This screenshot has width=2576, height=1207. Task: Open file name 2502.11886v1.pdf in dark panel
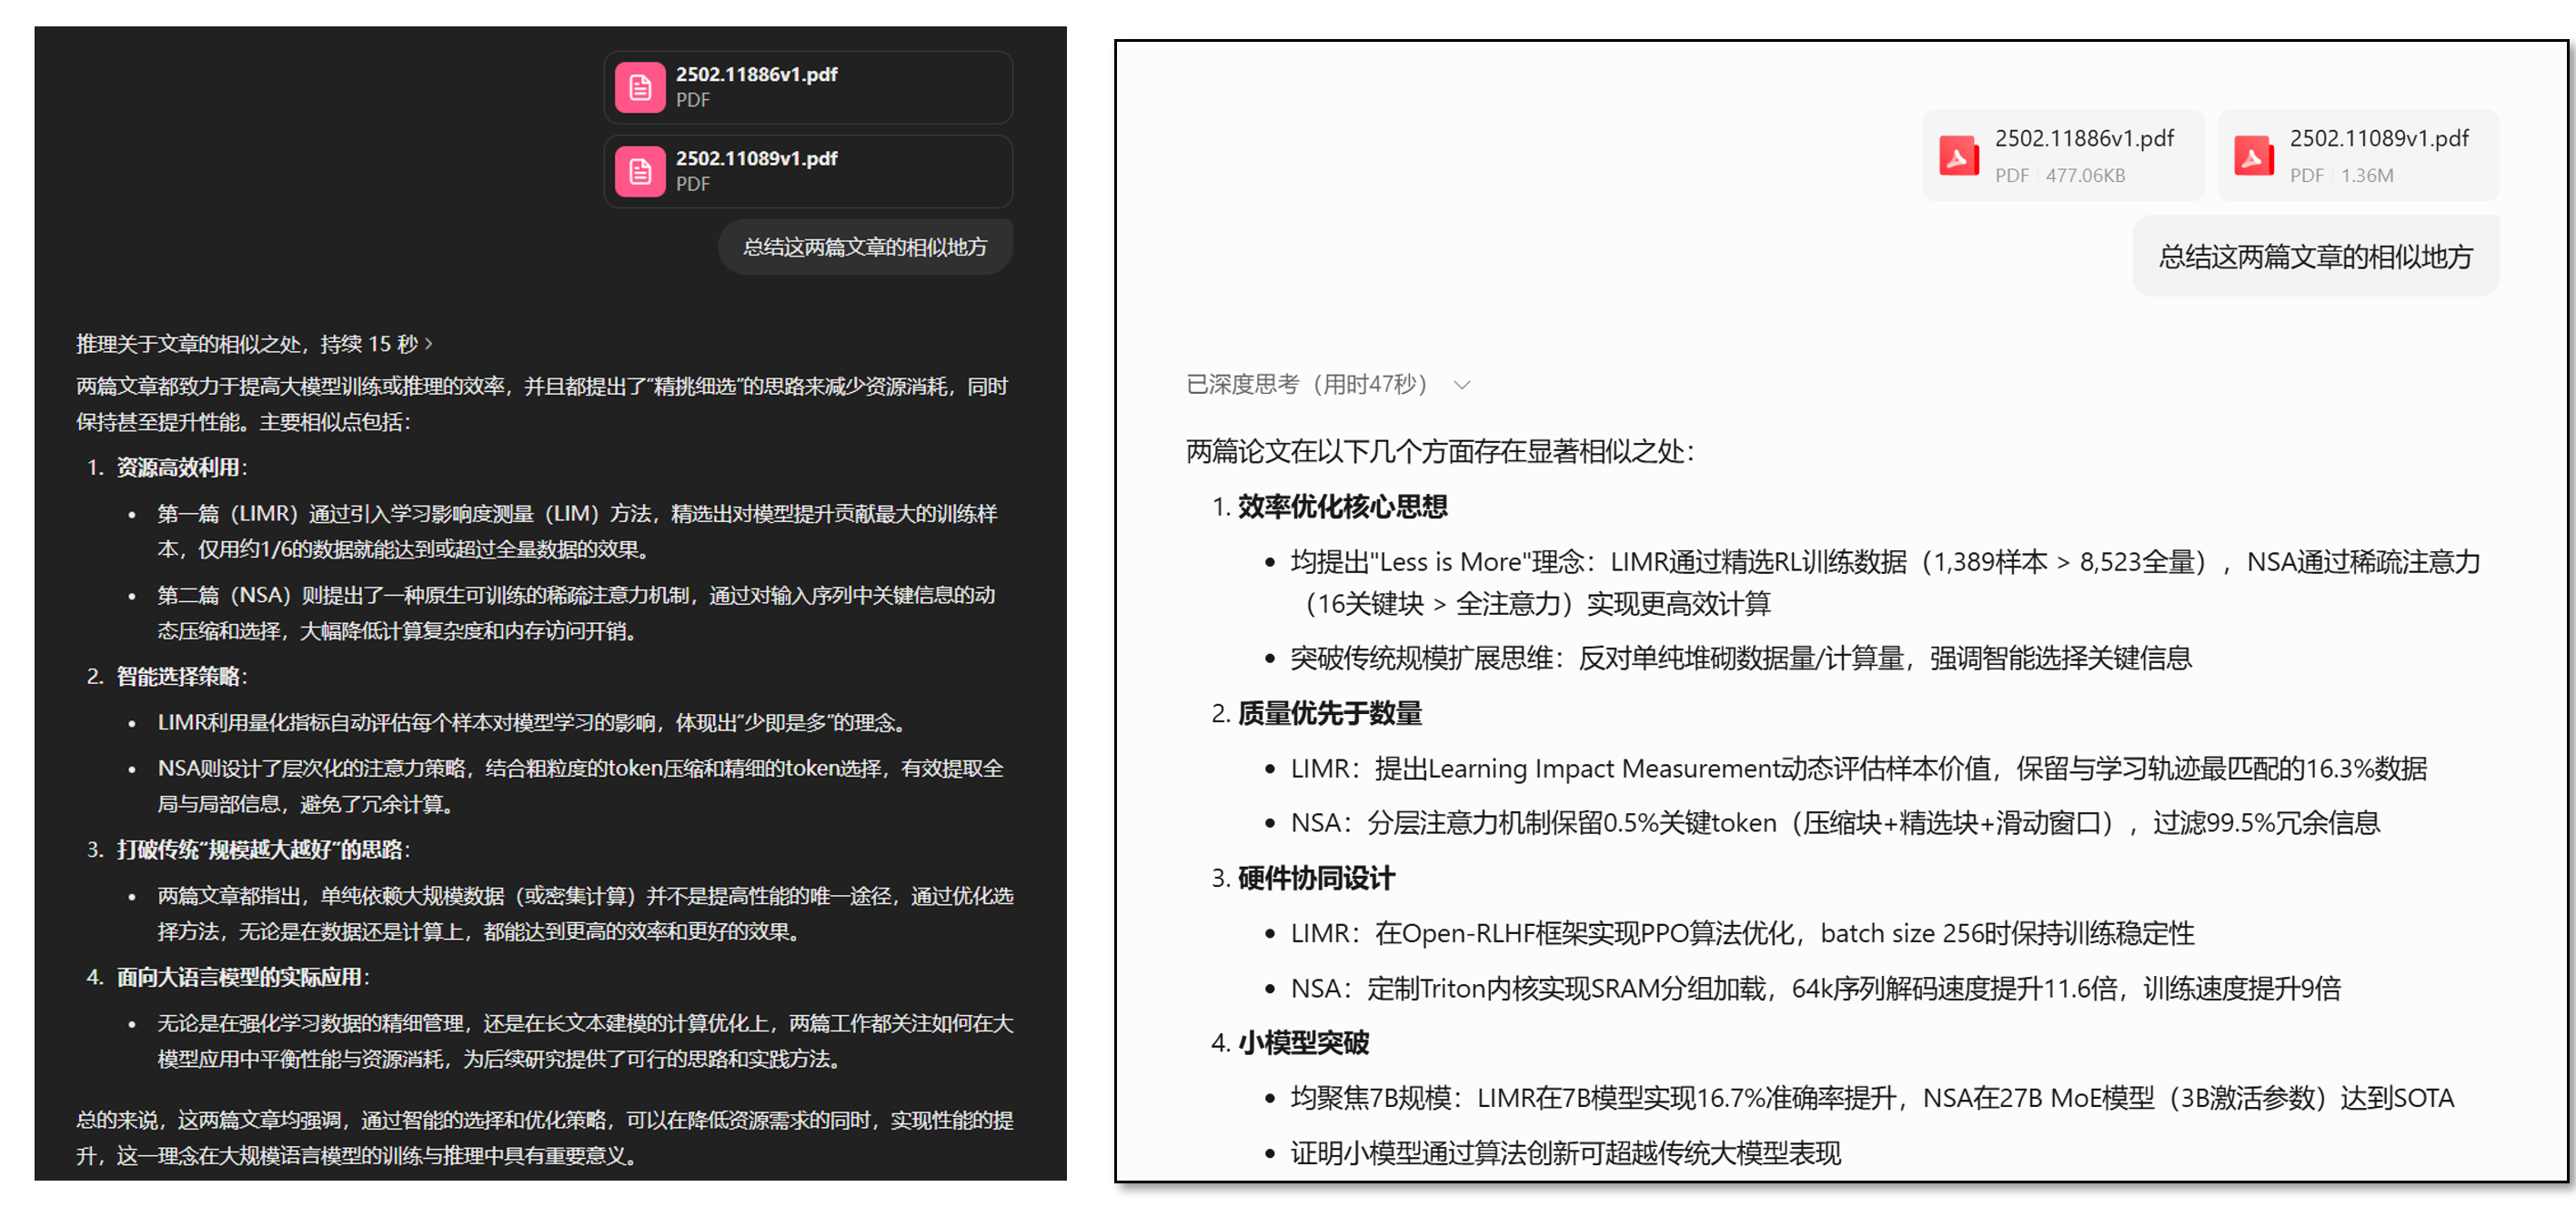[756, 74]
